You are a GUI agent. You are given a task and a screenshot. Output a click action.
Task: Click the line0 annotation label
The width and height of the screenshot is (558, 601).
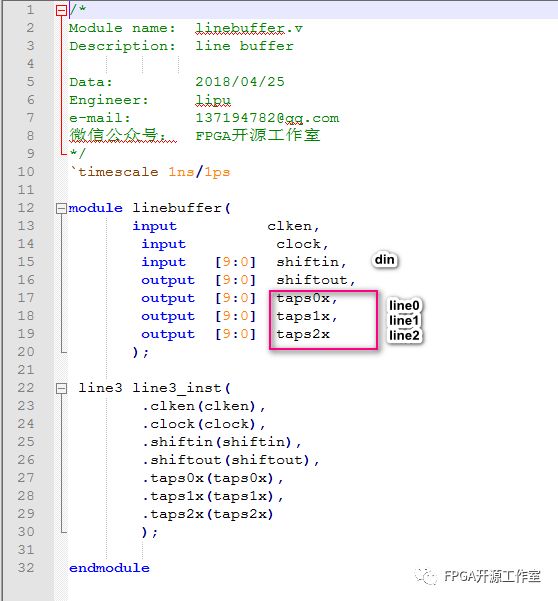click(x=404, y=305)
